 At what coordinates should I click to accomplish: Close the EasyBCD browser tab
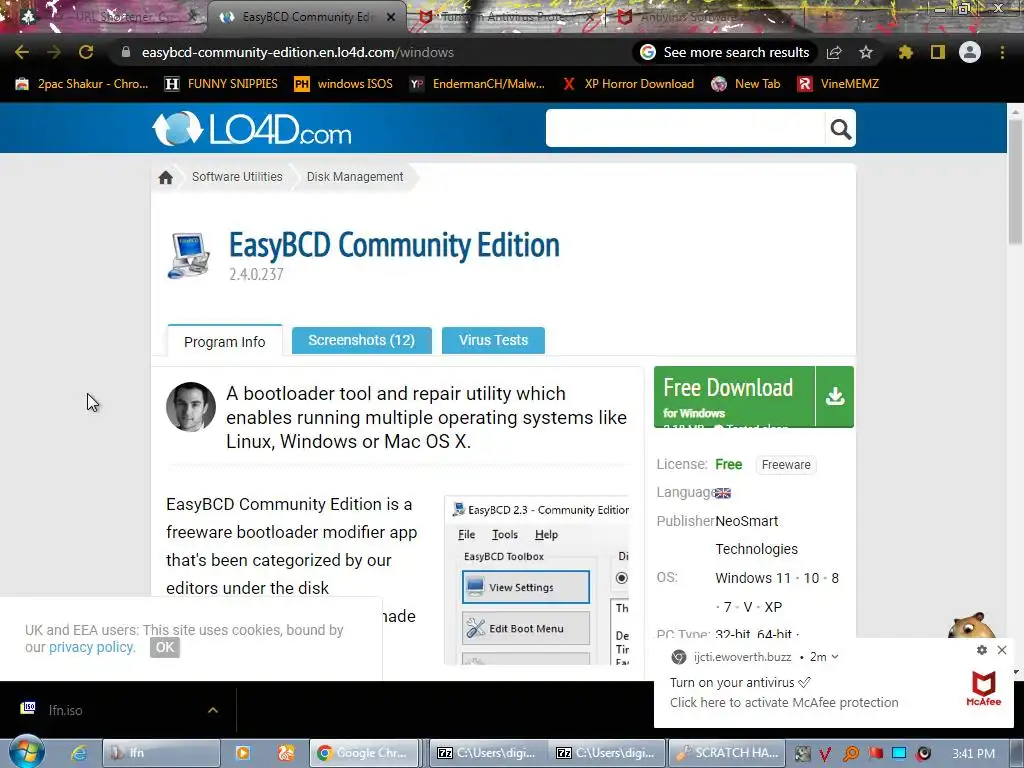(391, 17)
